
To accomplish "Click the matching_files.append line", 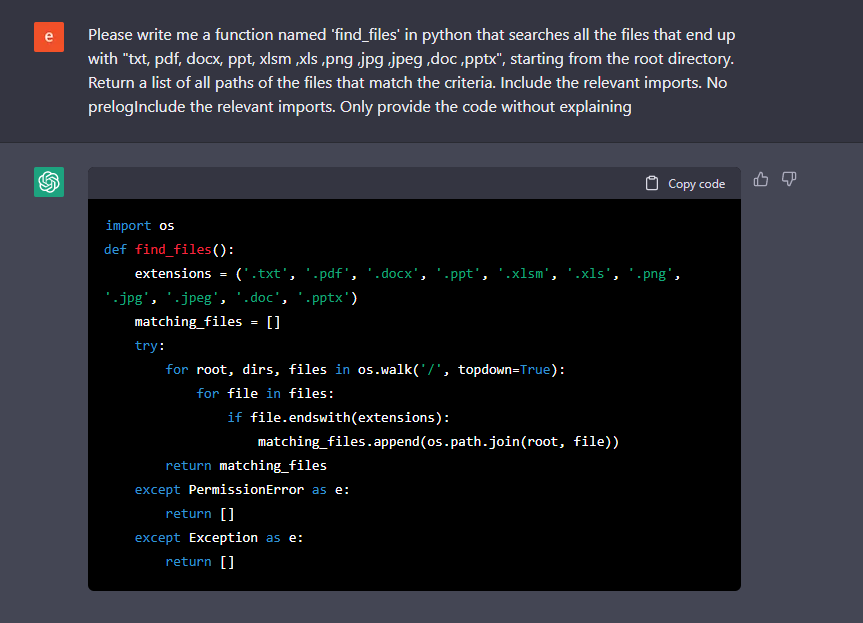I will pyautogui.click(x=438, y=441).
